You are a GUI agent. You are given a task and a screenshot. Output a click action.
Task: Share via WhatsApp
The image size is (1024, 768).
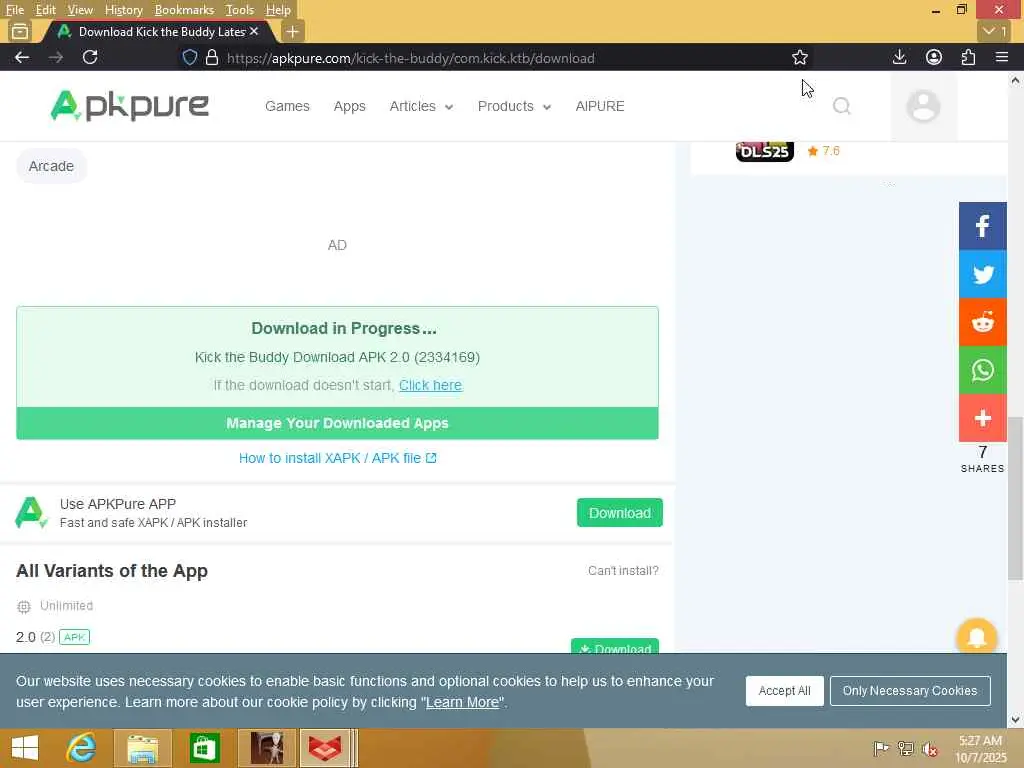[x=982, y=370]
